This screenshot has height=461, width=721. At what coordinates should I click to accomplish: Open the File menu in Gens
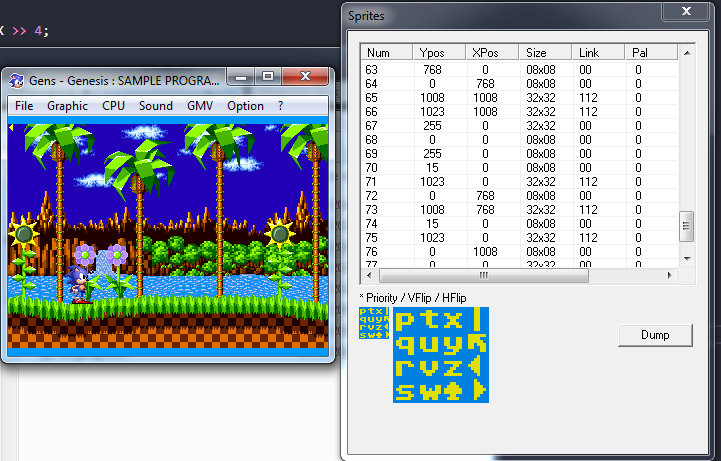tap(24, 106)
